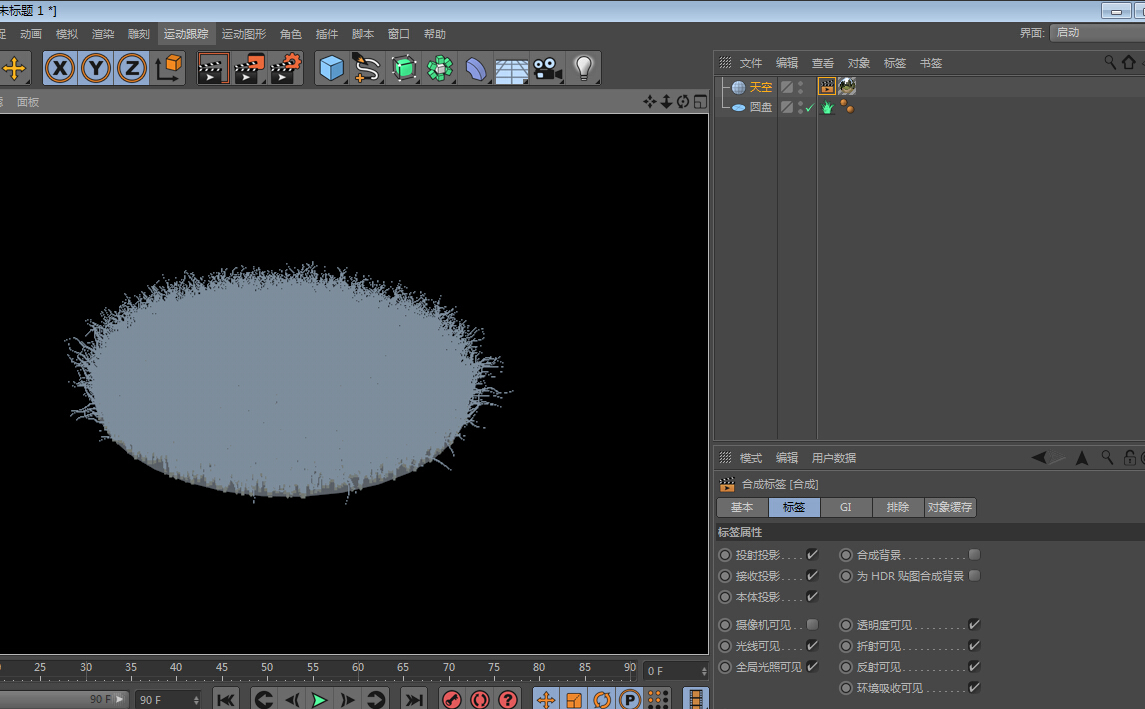The width and height of the screenshot is (1145, 709).
Task: Uncheck the 全局光照可见 checkbox
Action: [x=812, y=667]
